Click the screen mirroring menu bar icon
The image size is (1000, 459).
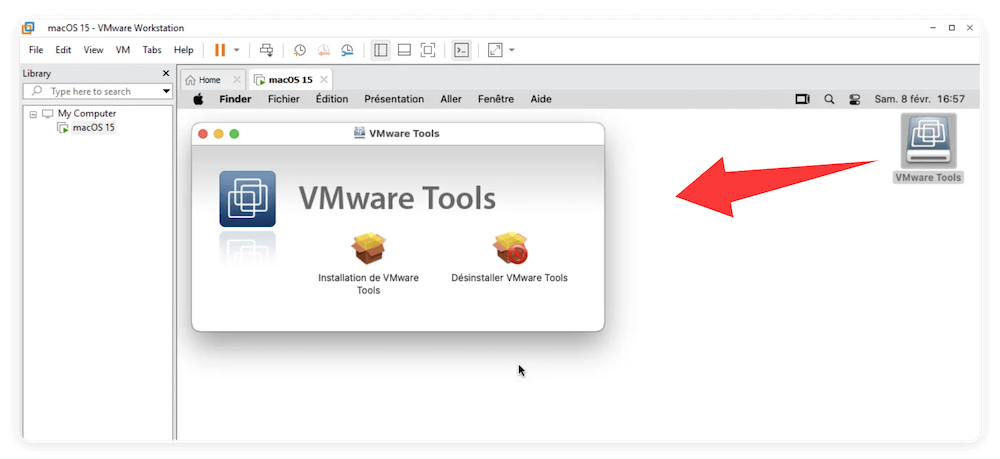point(802,99)
